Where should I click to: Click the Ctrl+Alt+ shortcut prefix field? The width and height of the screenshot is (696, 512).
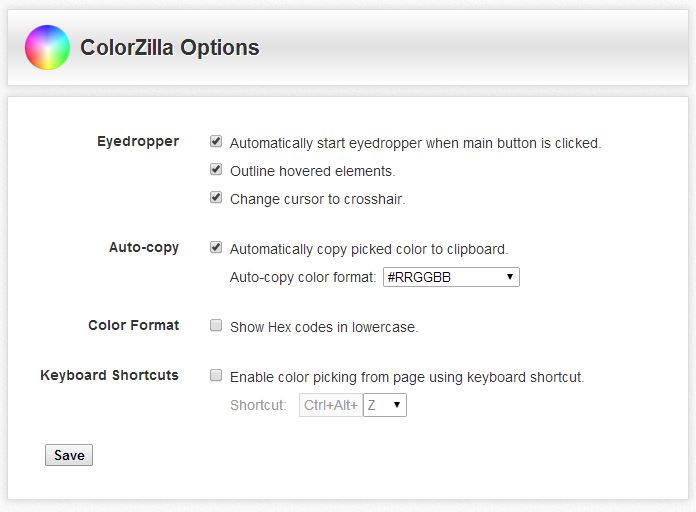click(331, 405)
